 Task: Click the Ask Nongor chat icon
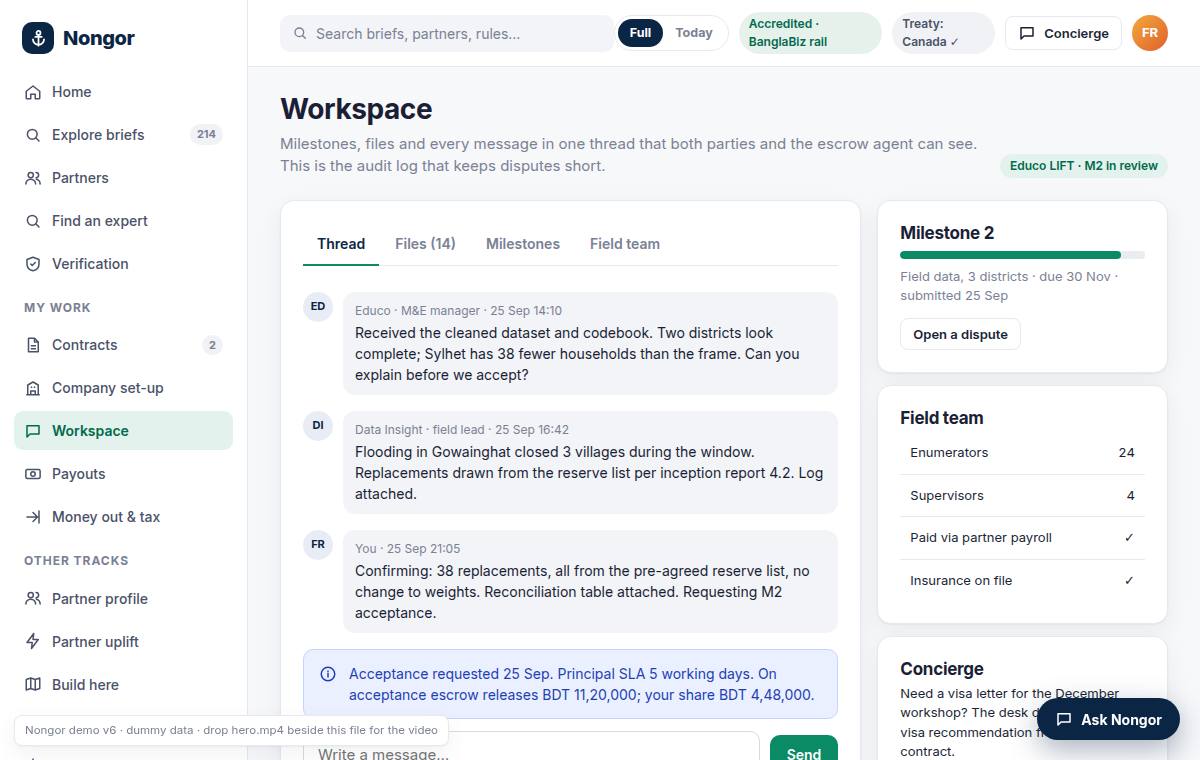[1064, 719]
